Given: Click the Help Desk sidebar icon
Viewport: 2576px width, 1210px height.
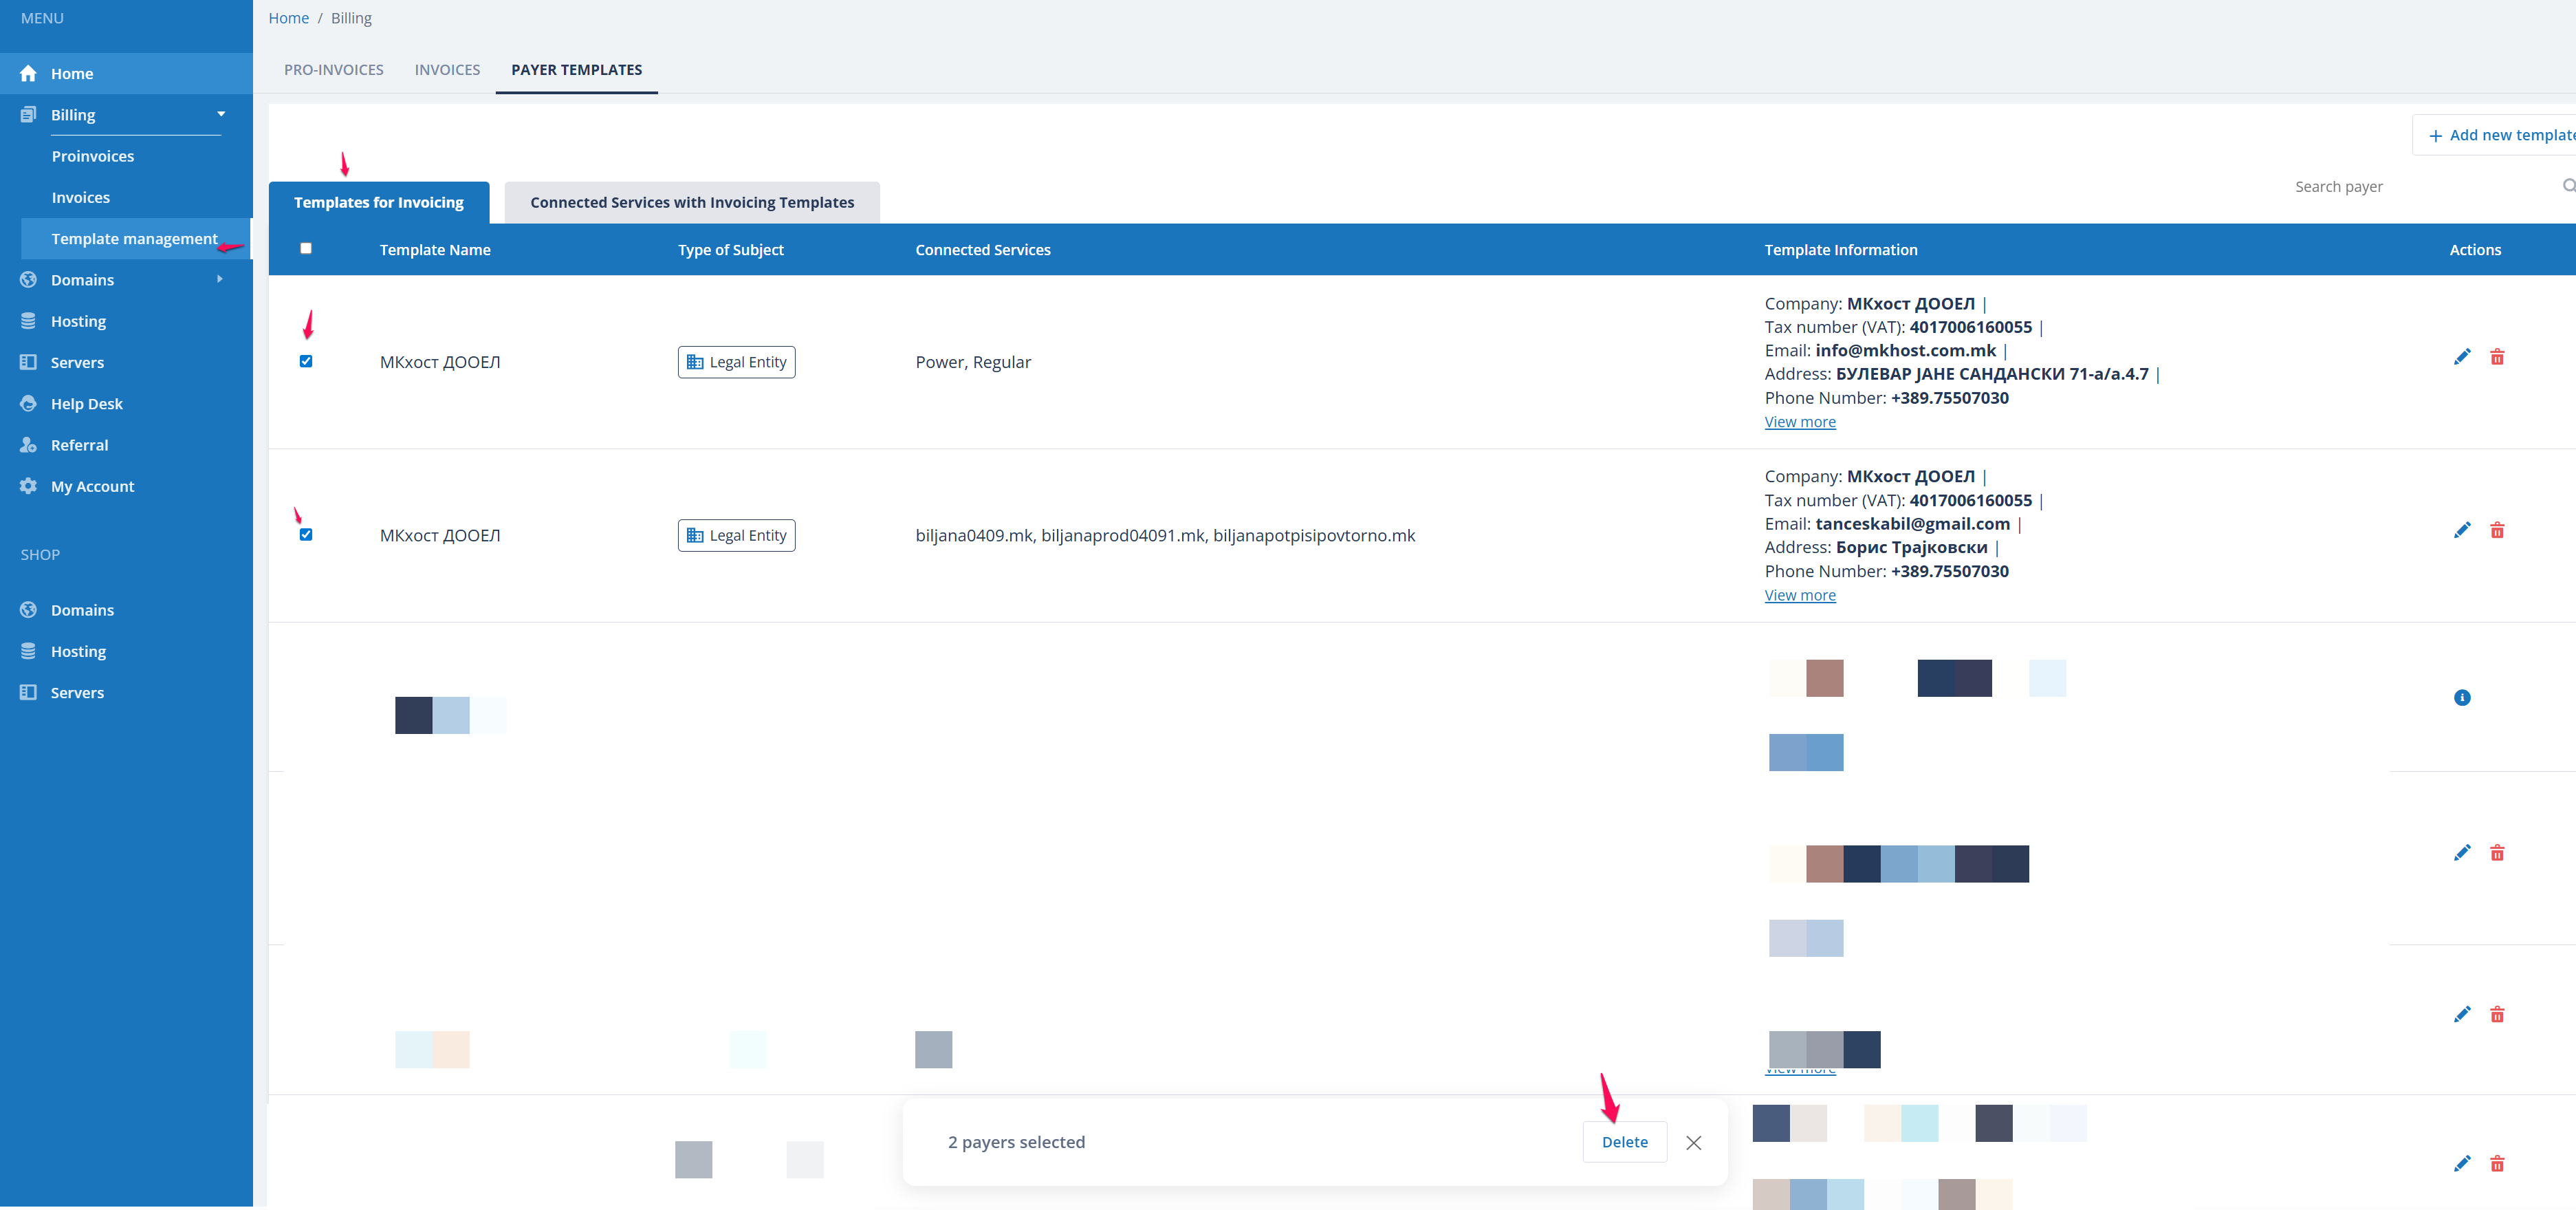Looking at the screenshot, I should 28,403.
